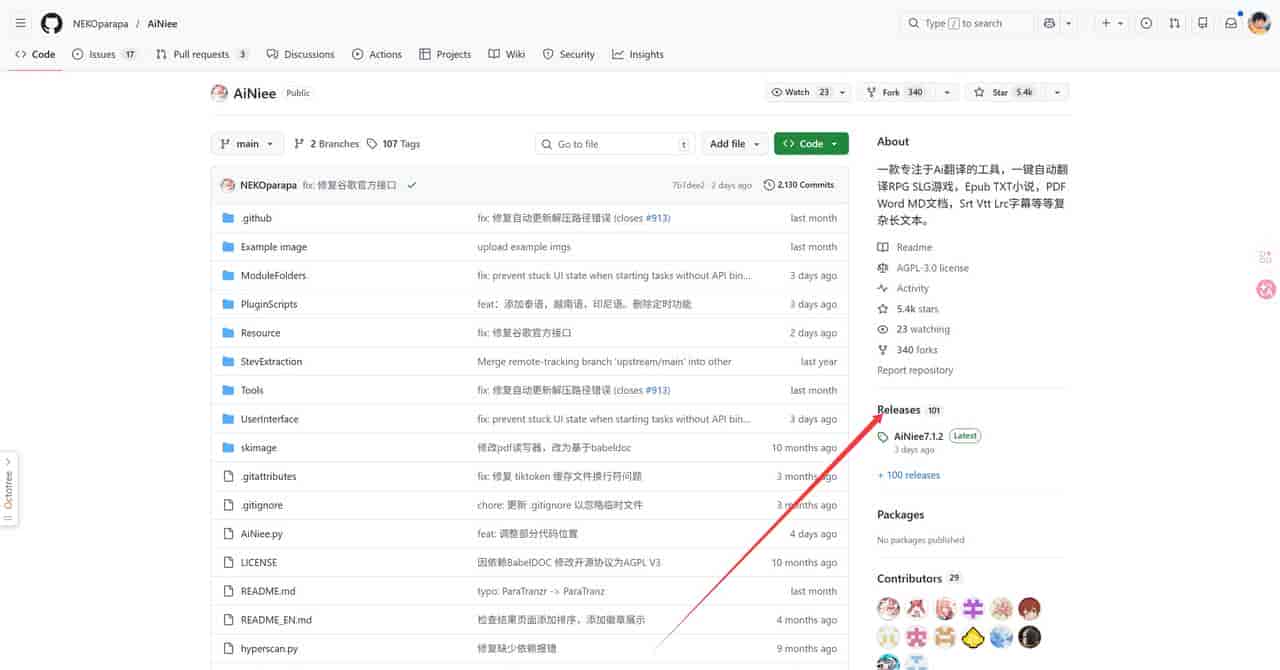Screen dimensions: 1280x670
Task: Open the LICENSE file
Action: click(x=259, y=563)
